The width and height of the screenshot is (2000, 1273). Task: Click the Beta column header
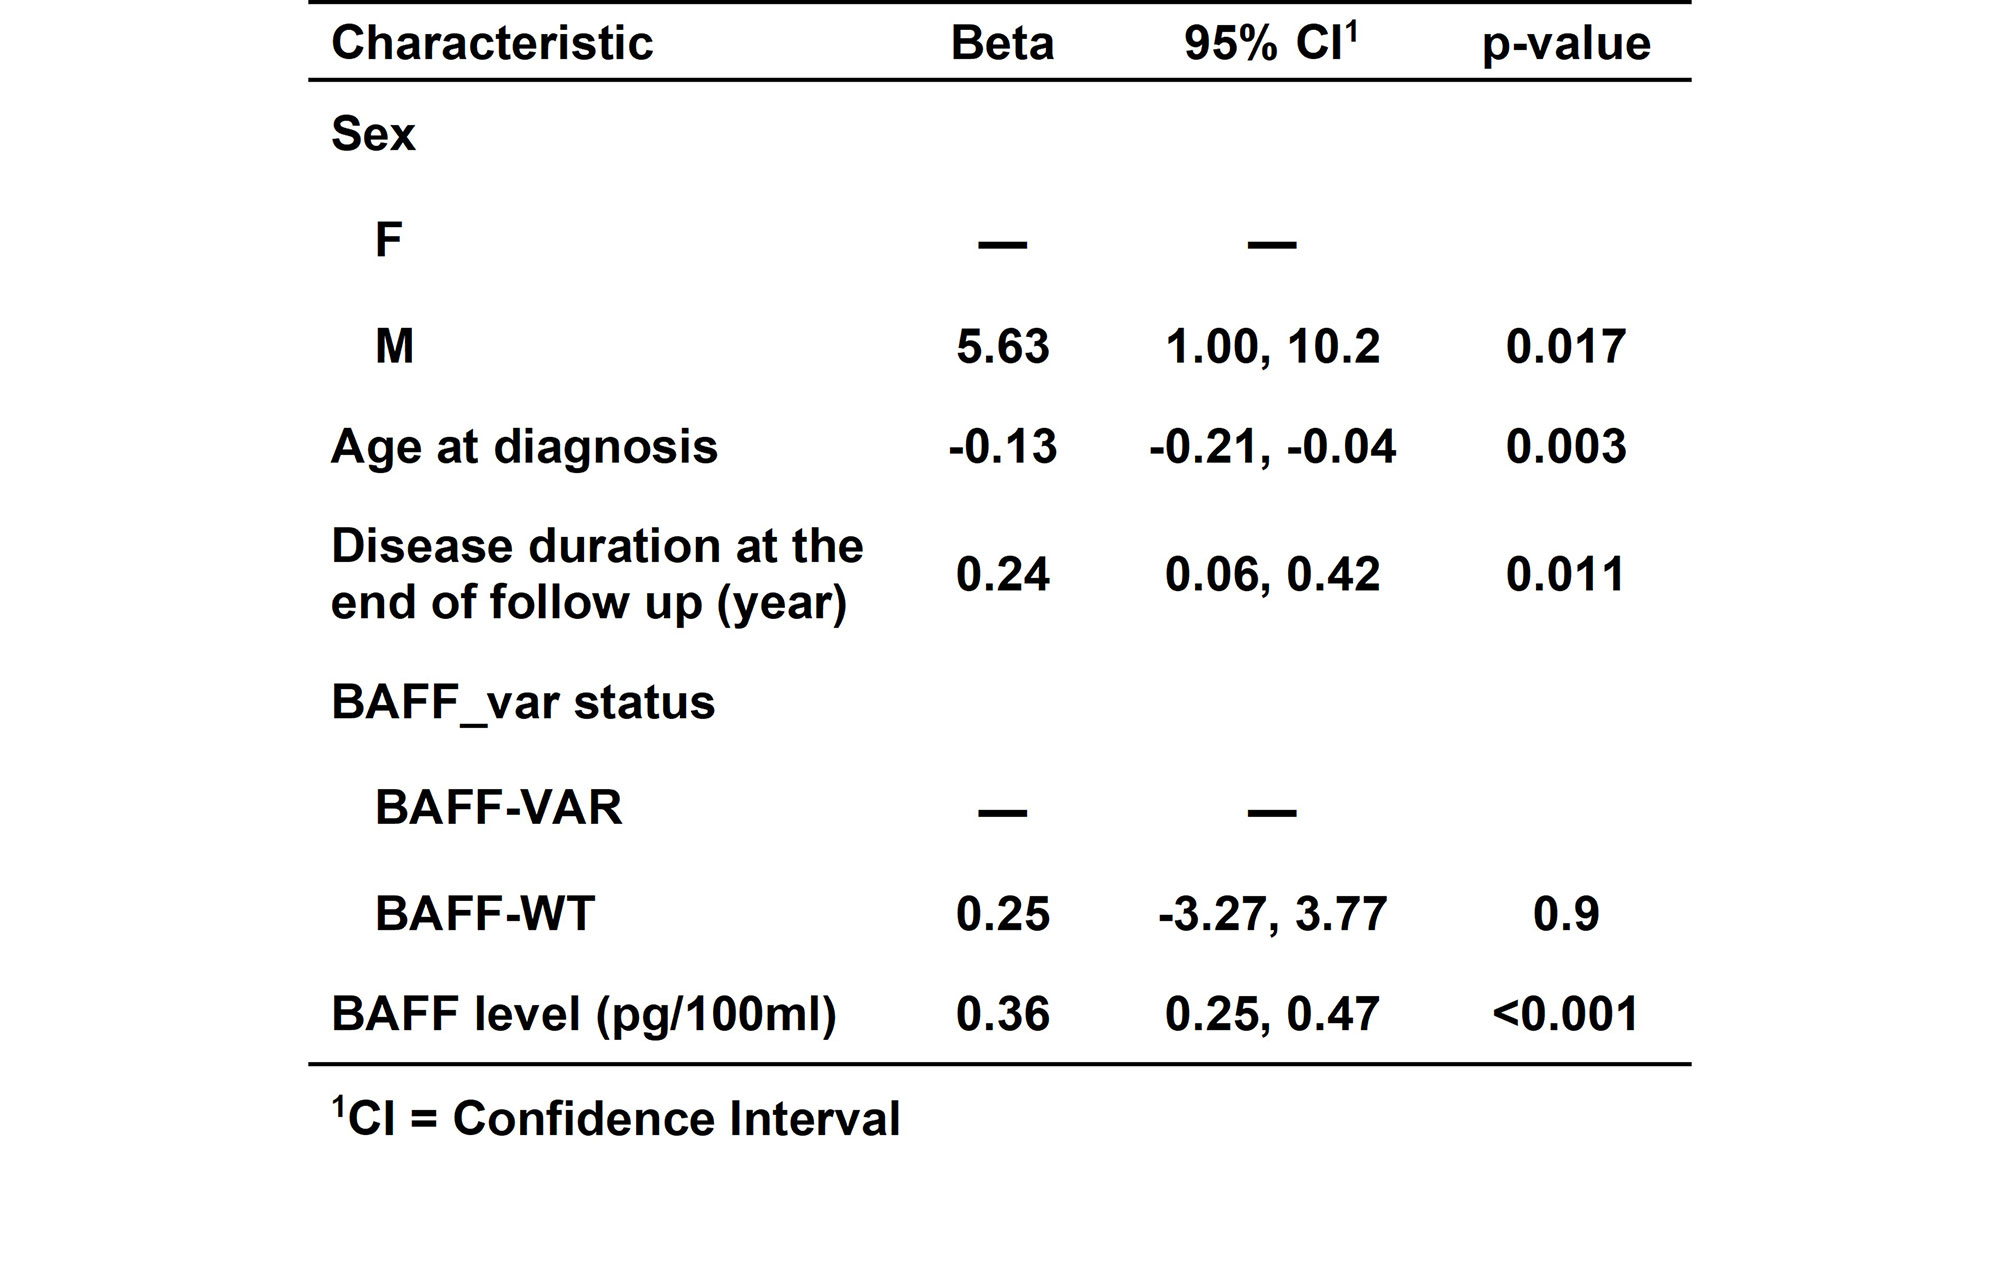(1002, 44)
